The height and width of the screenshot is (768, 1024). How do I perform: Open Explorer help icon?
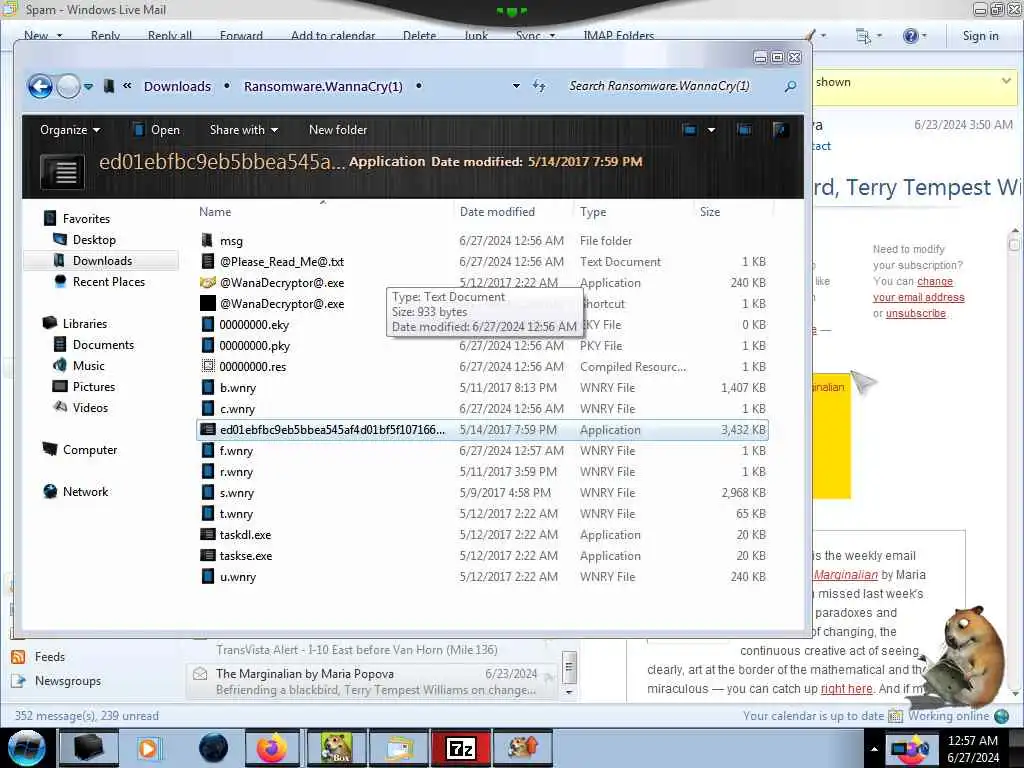tap(780, 130)
